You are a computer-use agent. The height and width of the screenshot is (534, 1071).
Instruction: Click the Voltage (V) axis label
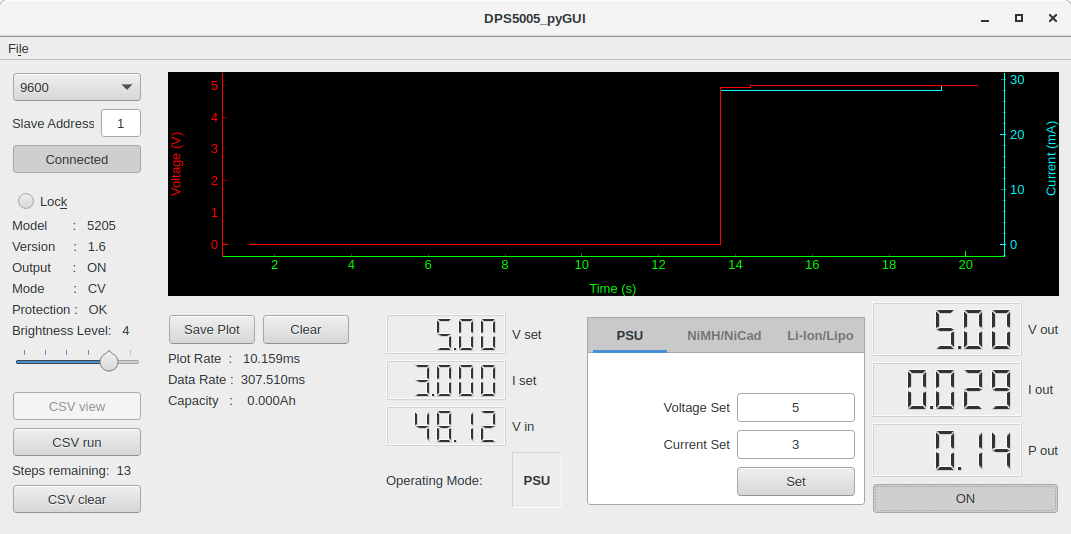[x=177, y=165]
